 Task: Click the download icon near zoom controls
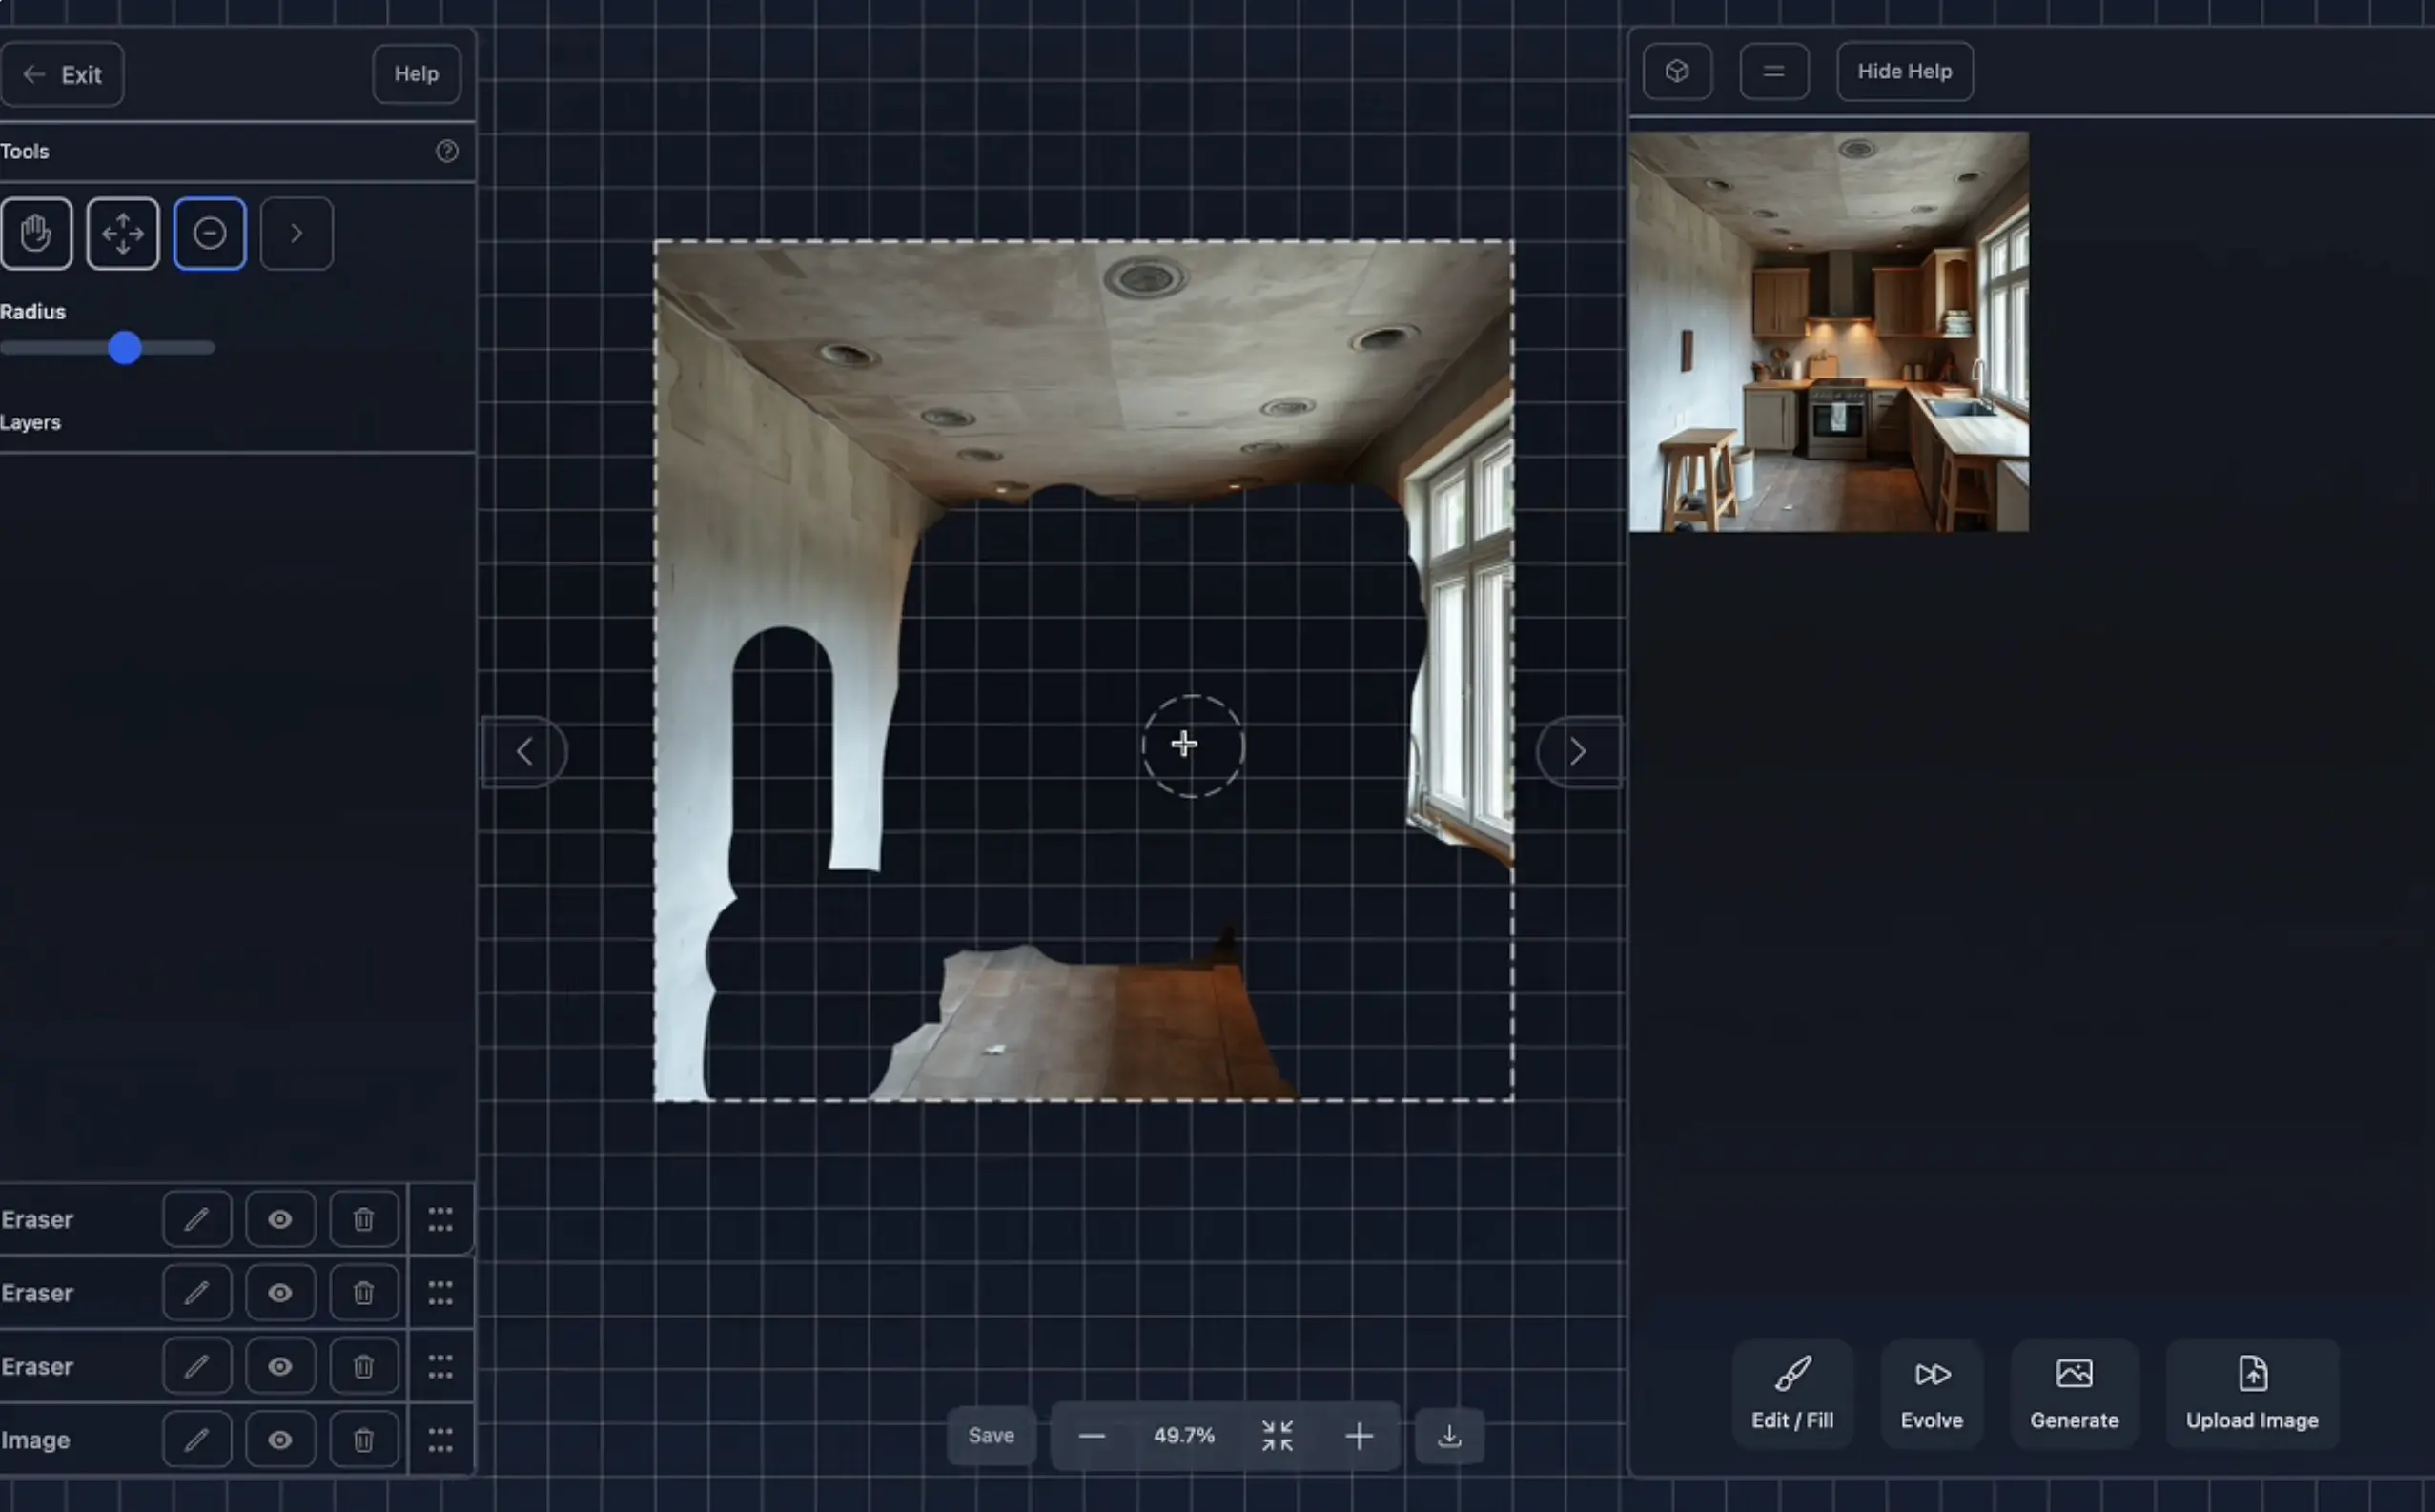click(x=1449, y=1435)
